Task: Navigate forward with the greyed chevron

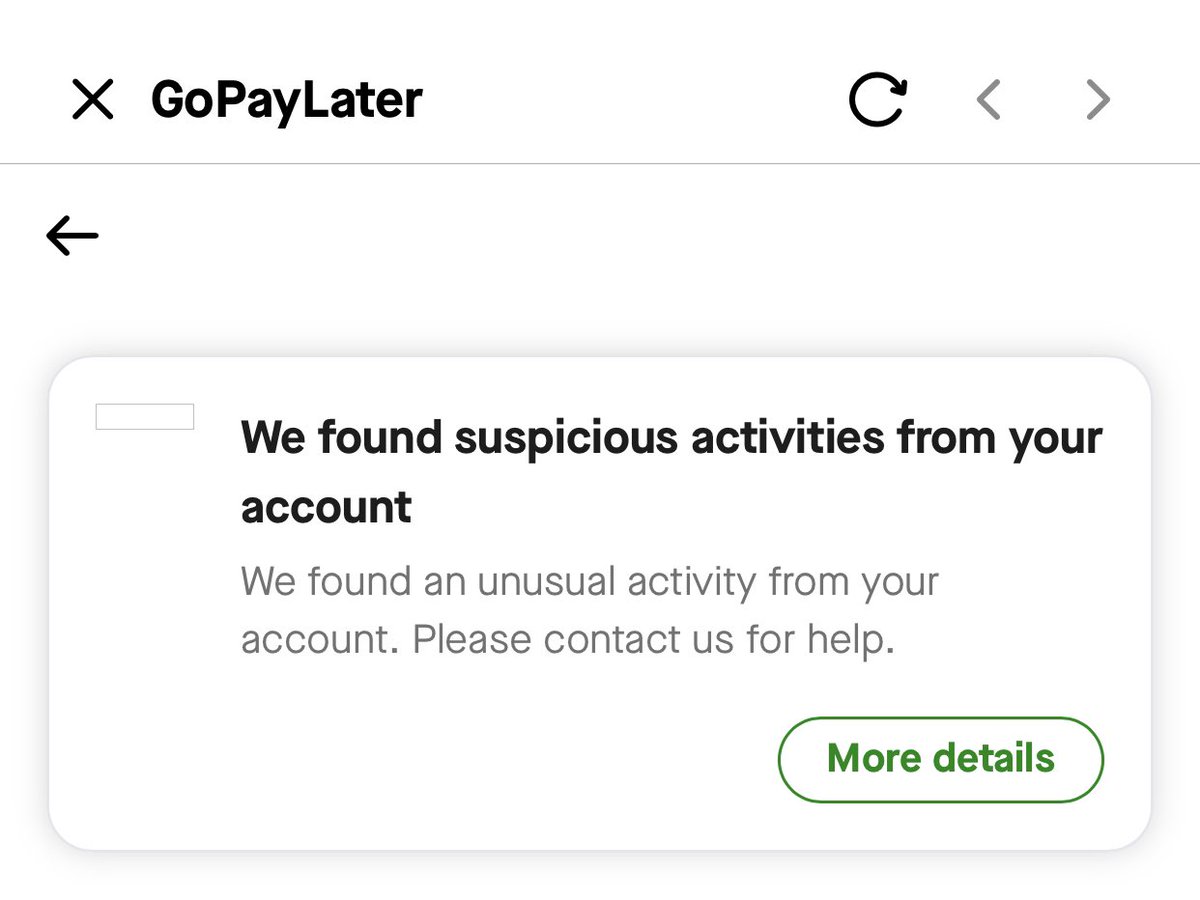Action: tap(1098, 100)
